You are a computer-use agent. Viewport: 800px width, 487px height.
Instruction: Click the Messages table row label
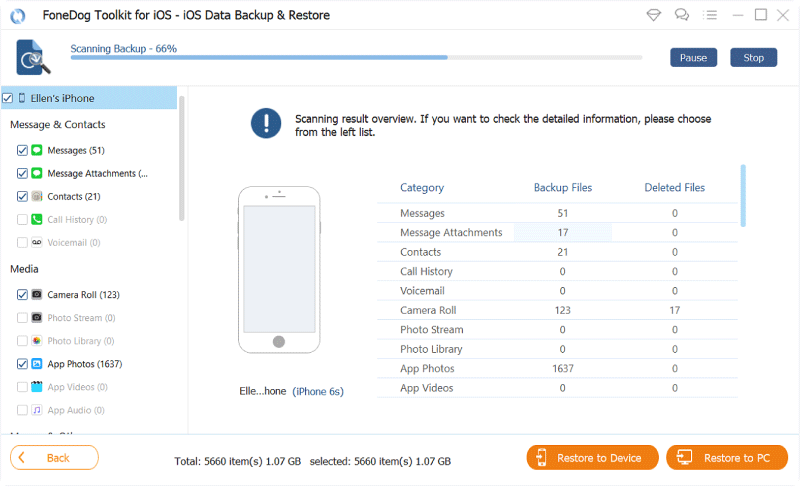pos(422,213)
